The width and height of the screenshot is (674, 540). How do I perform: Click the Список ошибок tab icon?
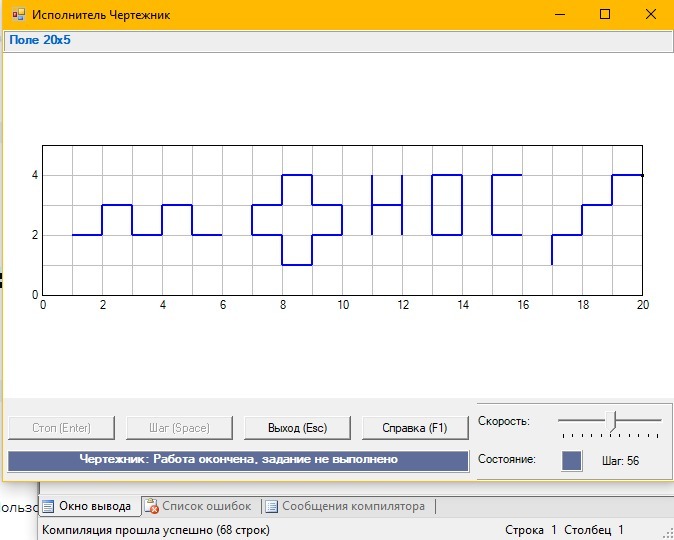(x=151, y=506)
